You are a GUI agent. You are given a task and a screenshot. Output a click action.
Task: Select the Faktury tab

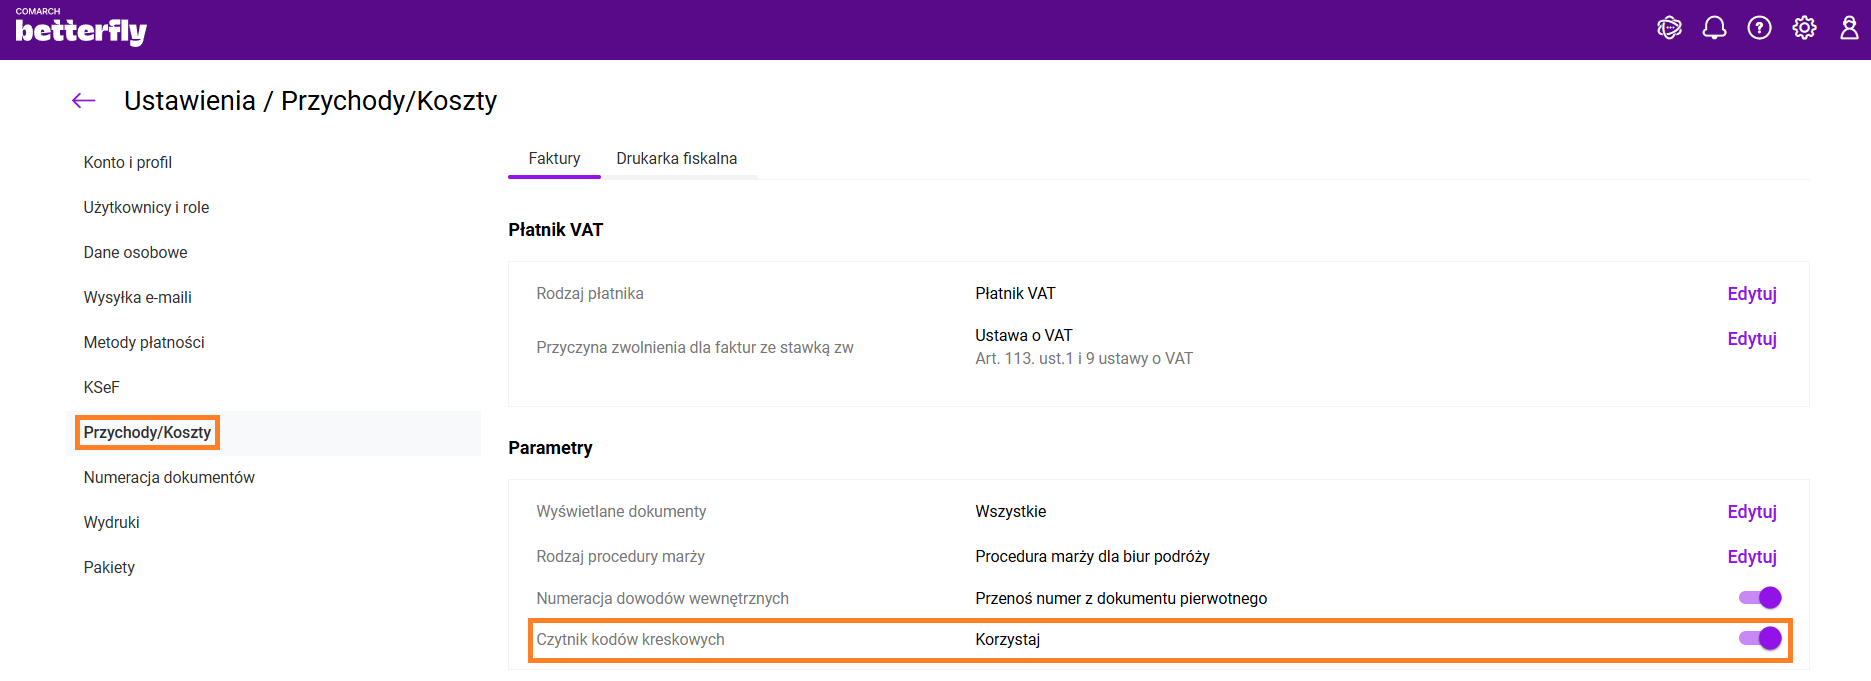point(554,159)
